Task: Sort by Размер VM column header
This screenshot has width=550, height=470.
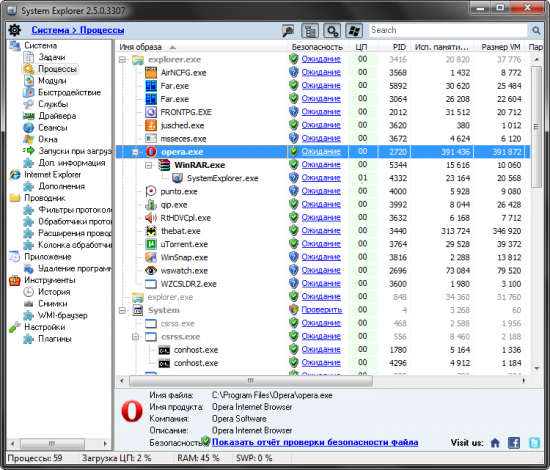Action: pyautogui.click(x=500, y=47)
